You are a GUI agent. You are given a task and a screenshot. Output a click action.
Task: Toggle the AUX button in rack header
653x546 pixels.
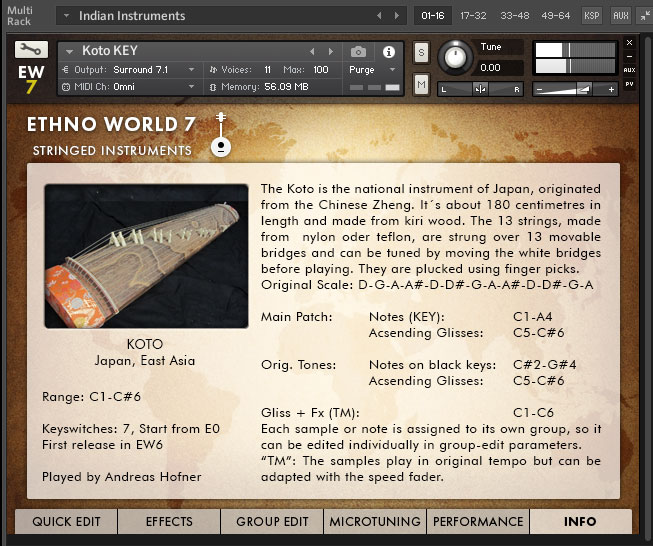tap(621, 16)
